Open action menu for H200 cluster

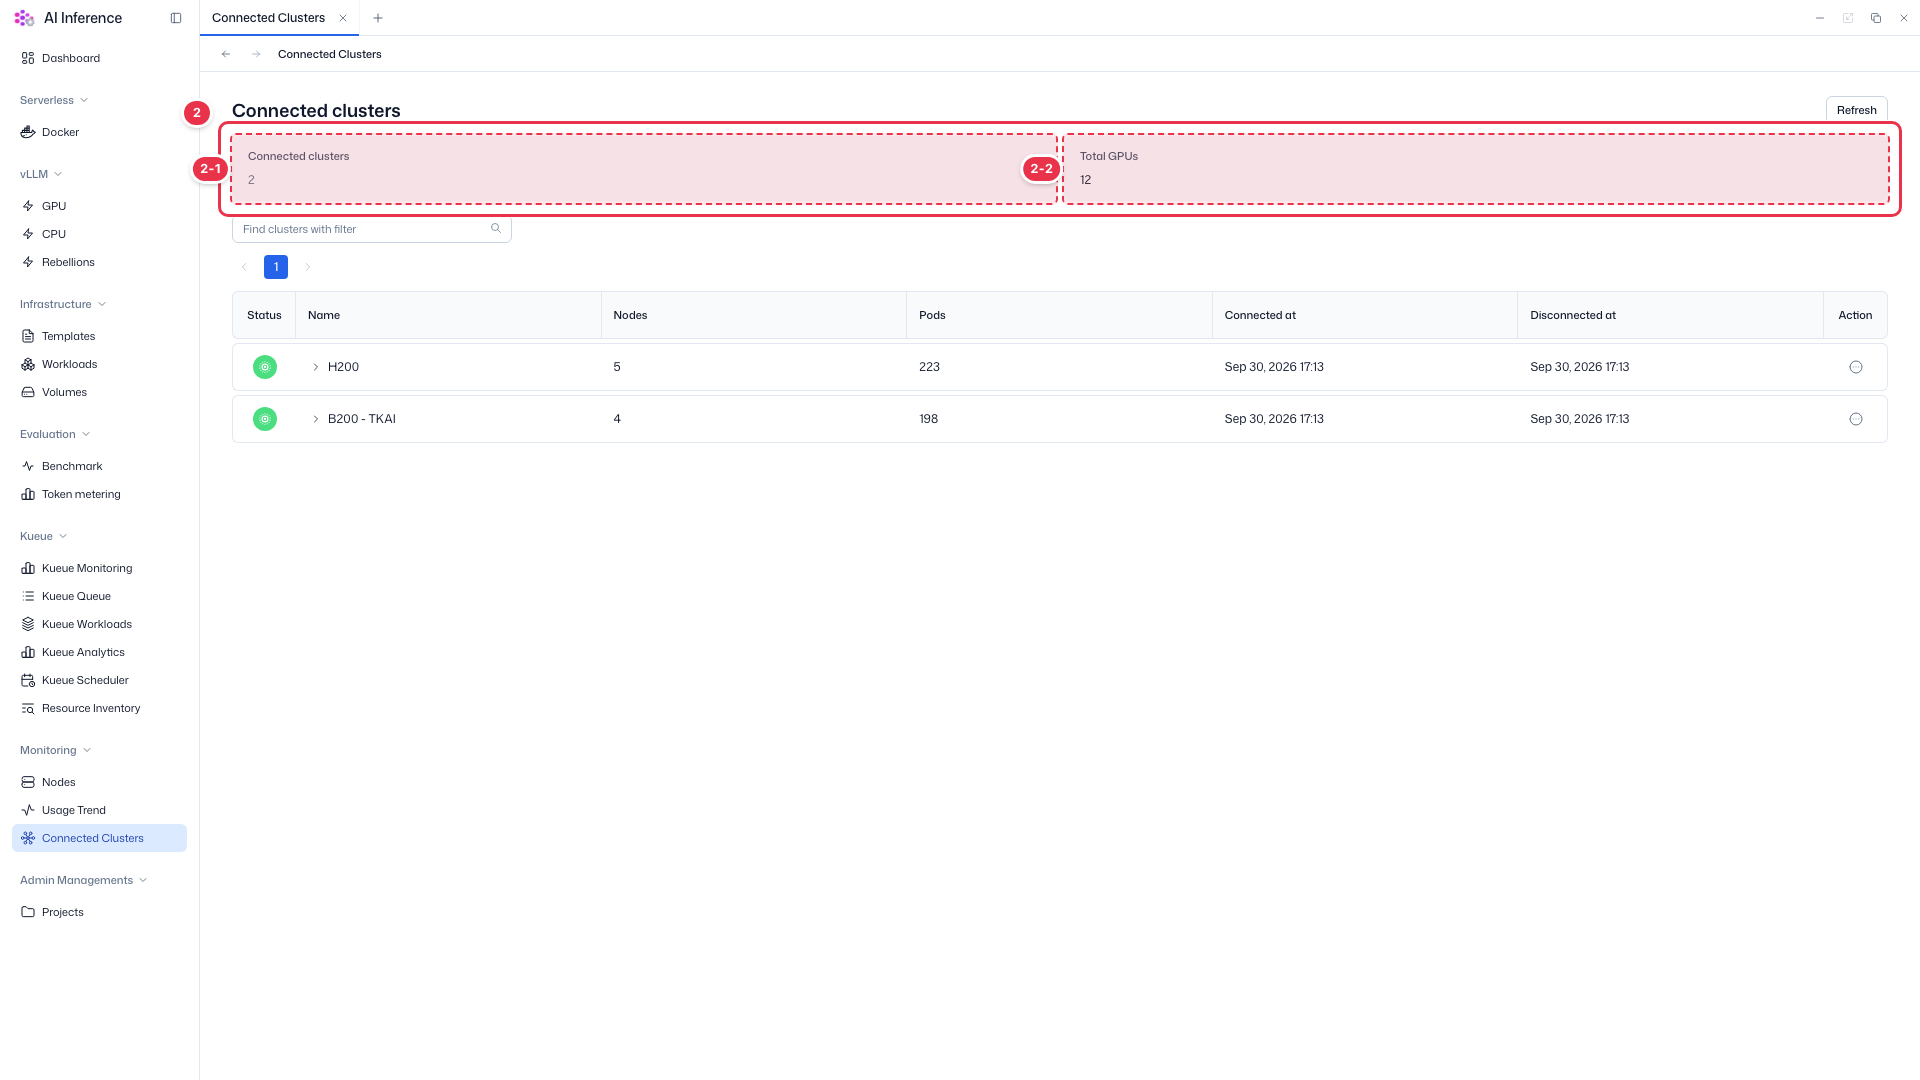[x=1856, y=367]
